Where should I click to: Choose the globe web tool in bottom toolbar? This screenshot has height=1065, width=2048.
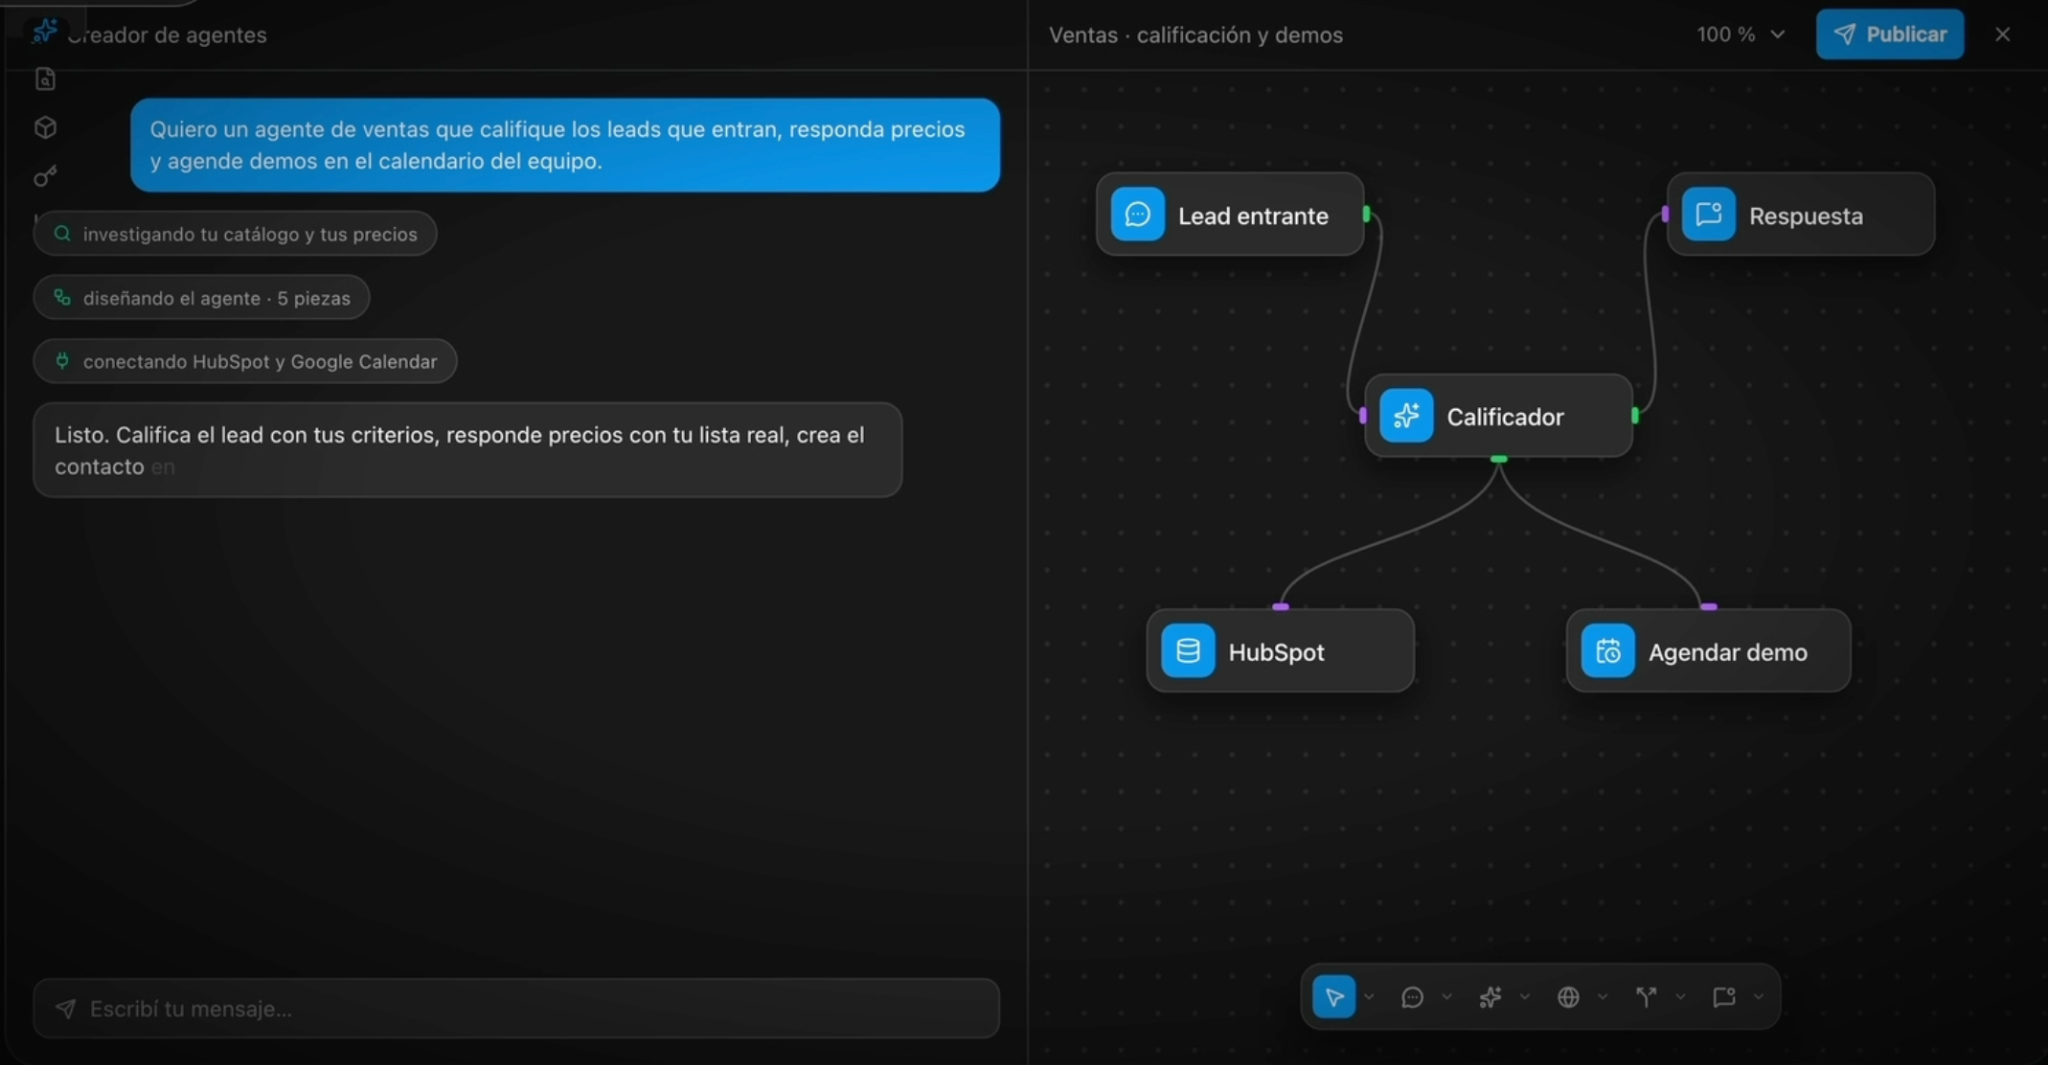pos(1568,997)
